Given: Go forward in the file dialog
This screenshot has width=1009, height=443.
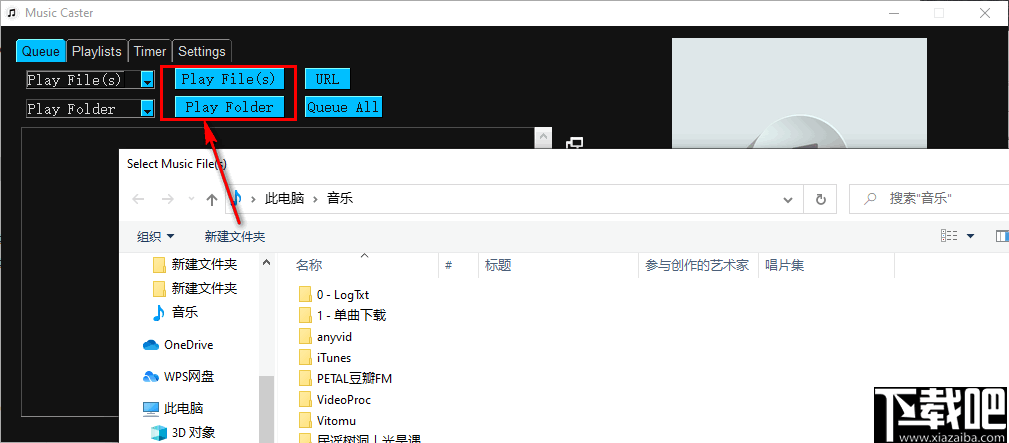Looking at the screenshot, I should pyautogui.click(x=167, y=200).
